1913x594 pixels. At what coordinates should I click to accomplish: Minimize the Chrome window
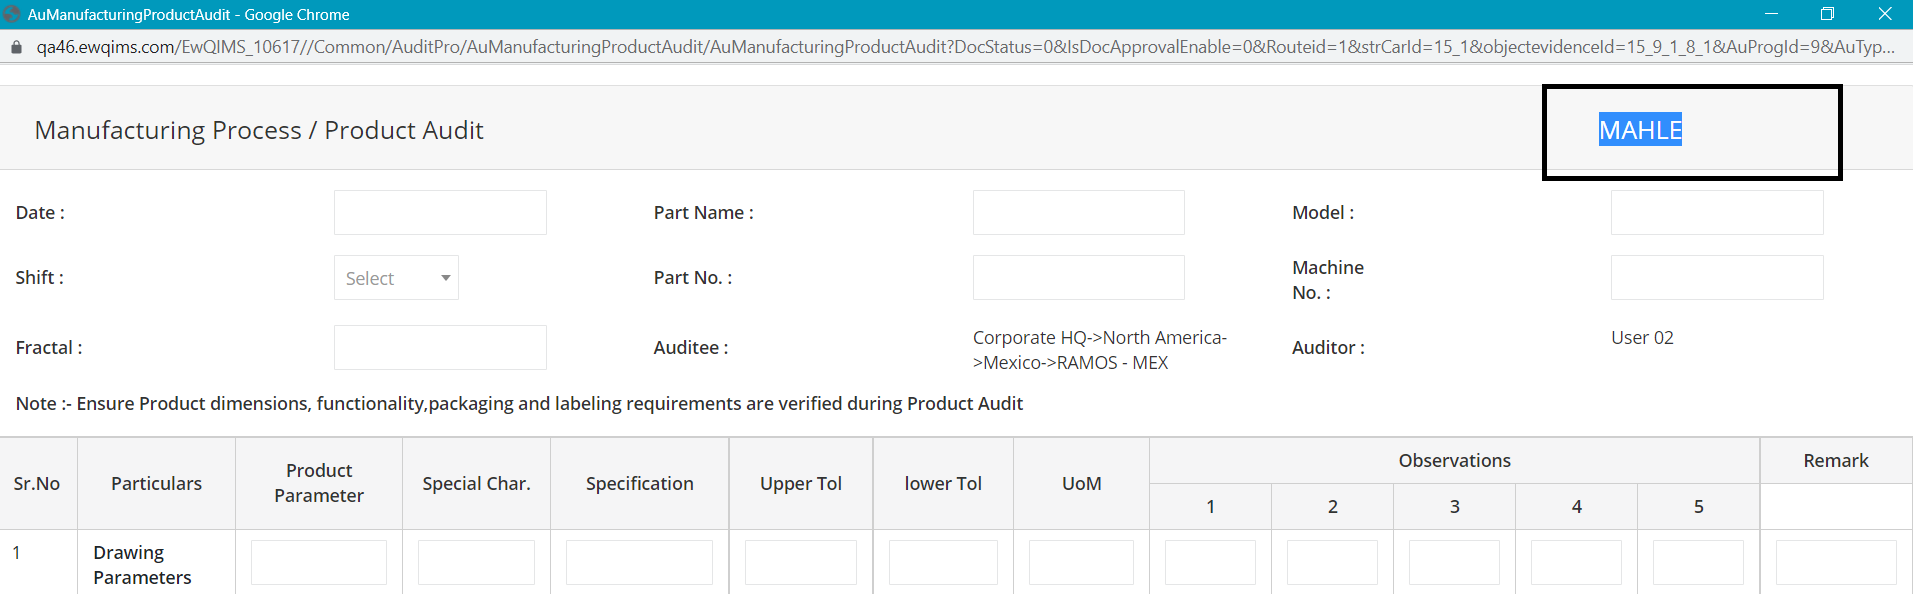point(1771,14)
